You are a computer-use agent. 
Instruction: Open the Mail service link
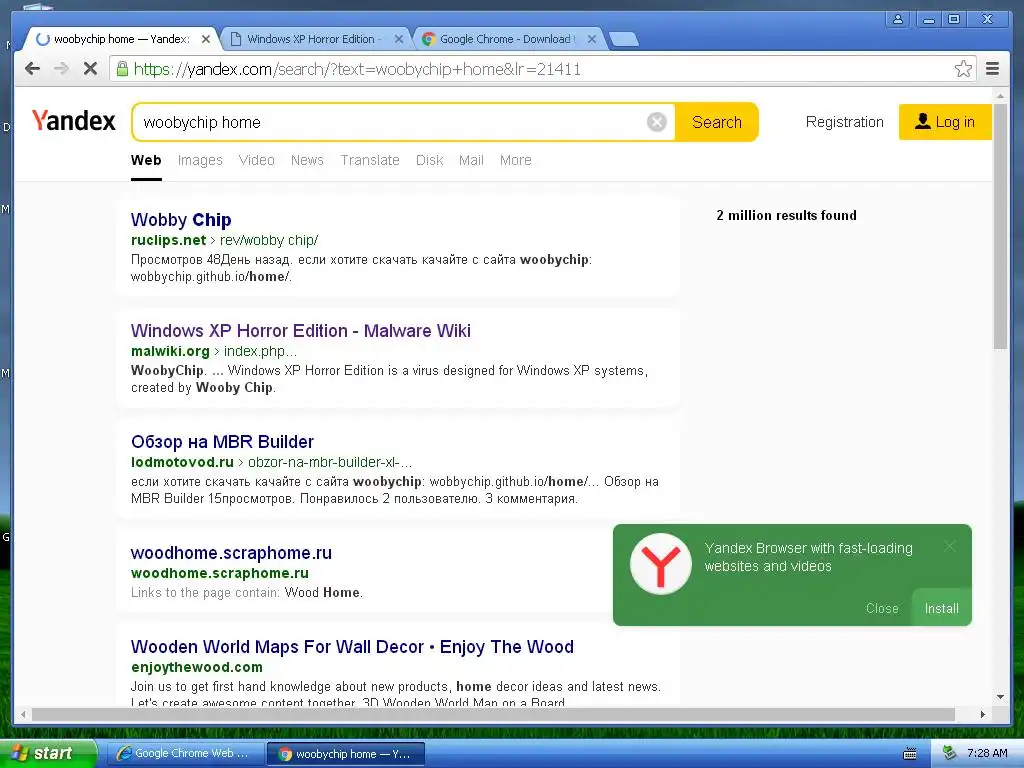click(x=471, y=160)
